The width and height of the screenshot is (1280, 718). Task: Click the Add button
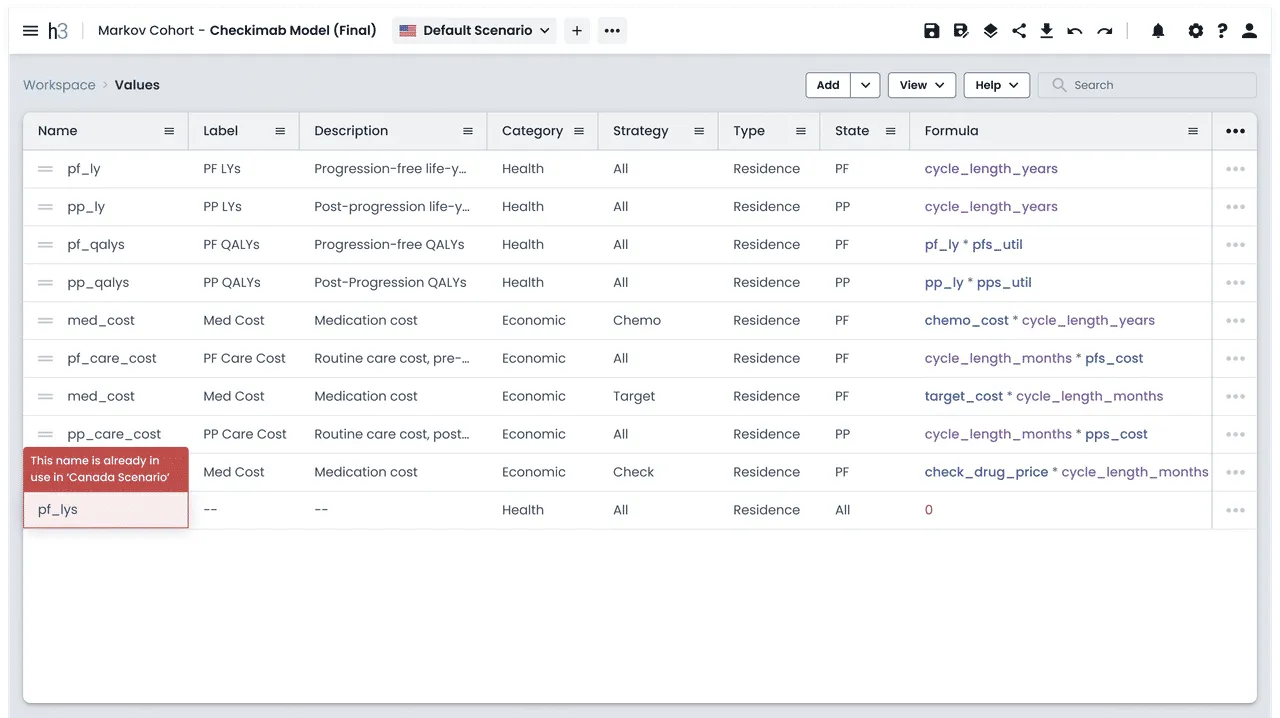coord(828,85)
